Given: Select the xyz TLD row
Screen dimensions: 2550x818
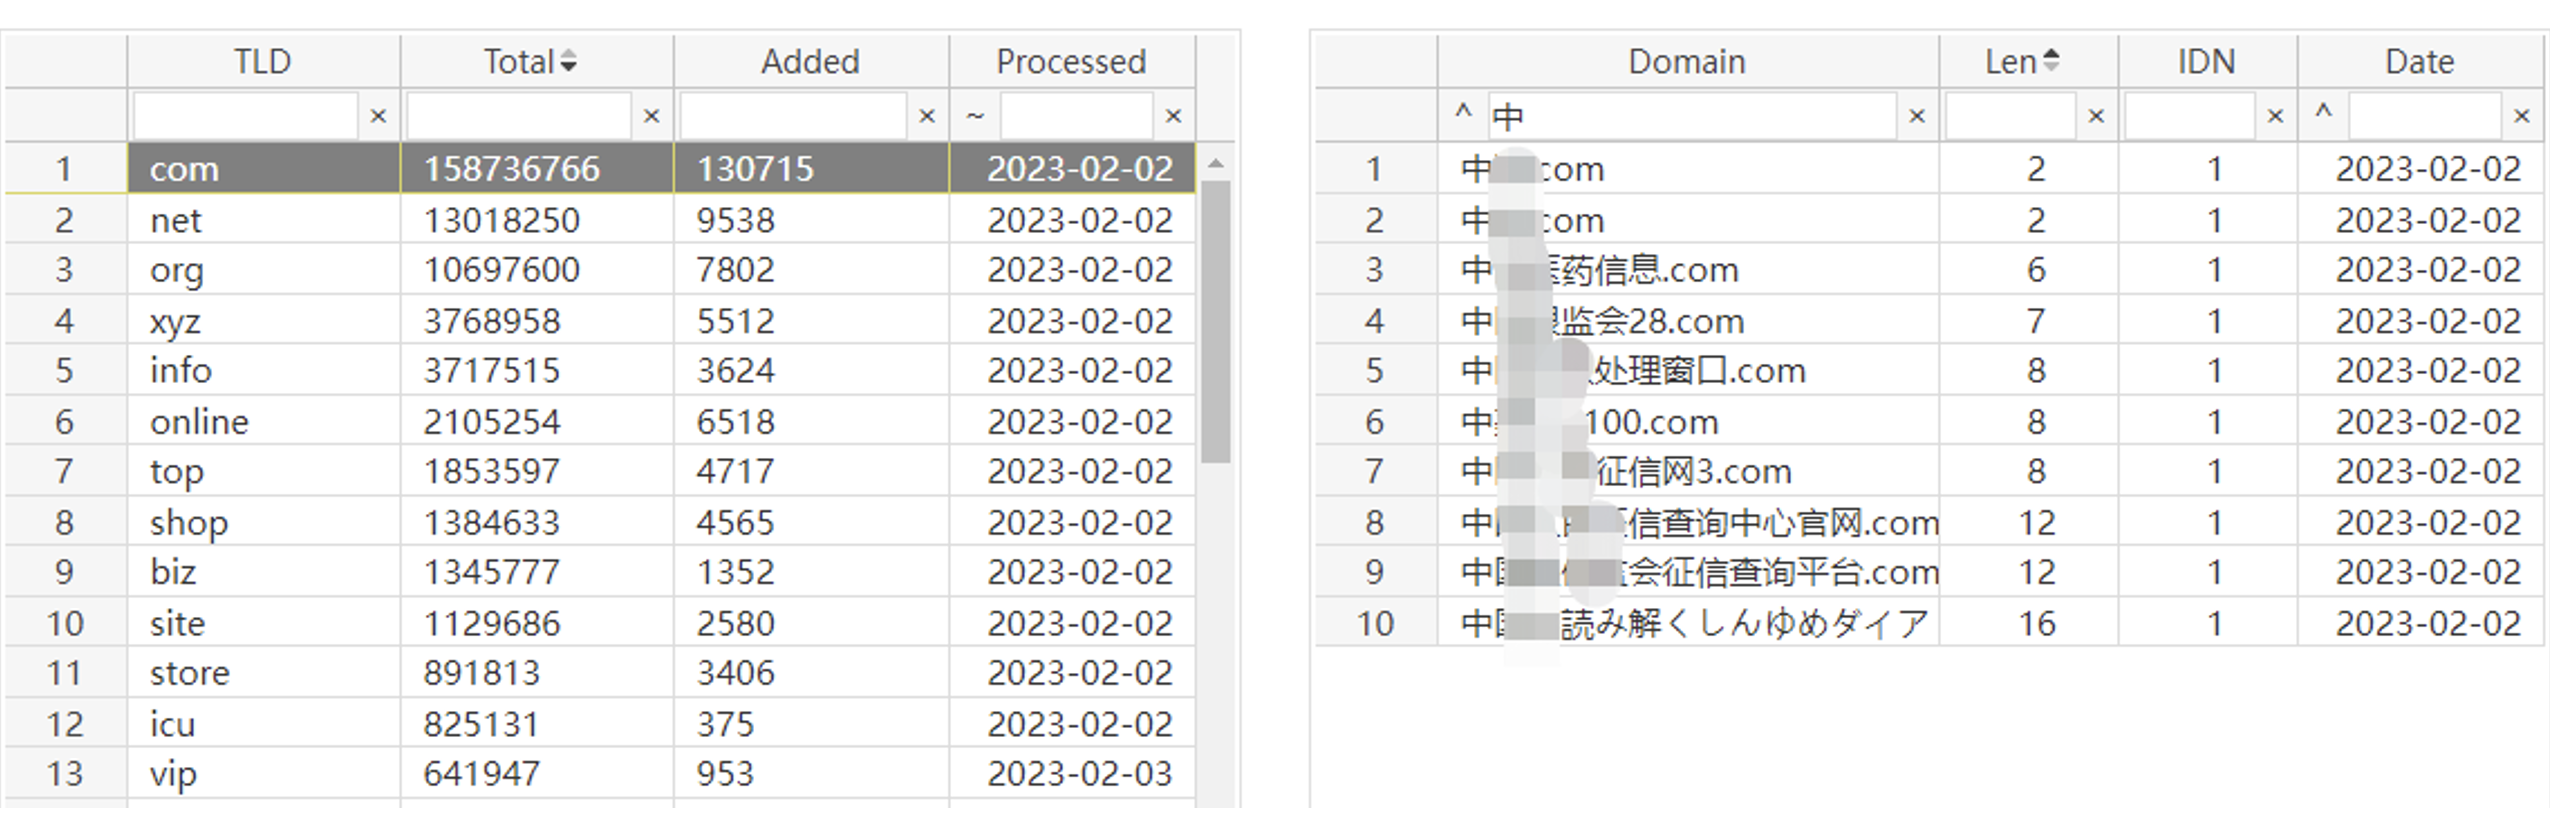Looking at the screenshot, I should [175, 321].
